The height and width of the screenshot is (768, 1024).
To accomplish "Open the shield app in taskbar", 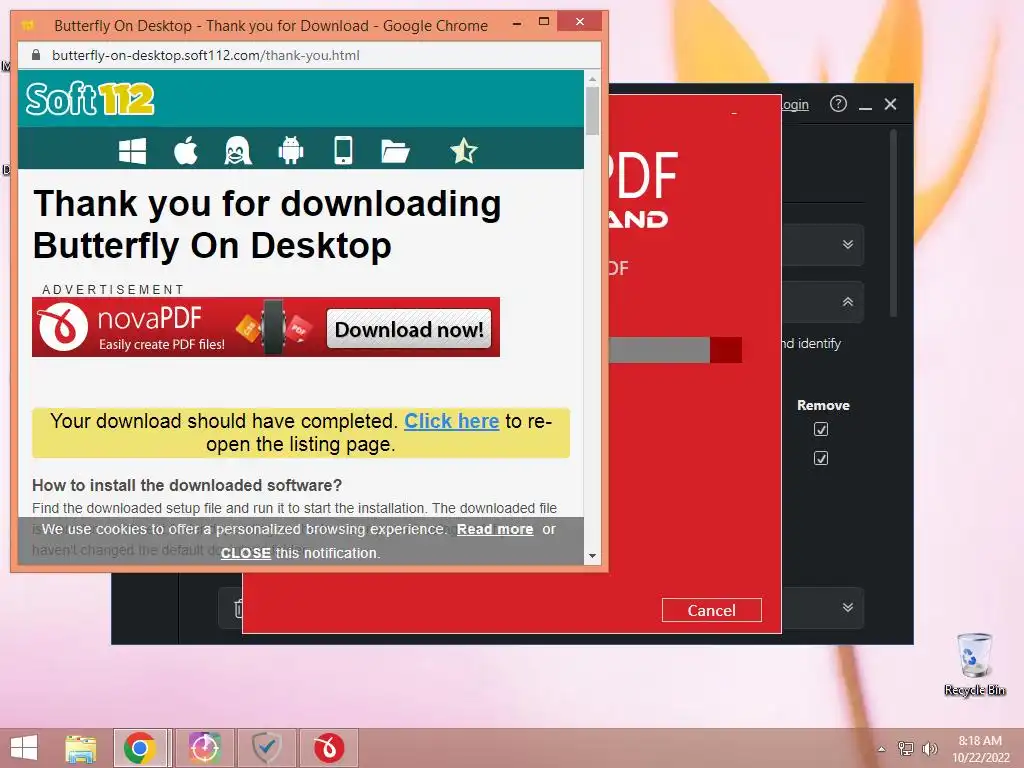I will point(267,748).
